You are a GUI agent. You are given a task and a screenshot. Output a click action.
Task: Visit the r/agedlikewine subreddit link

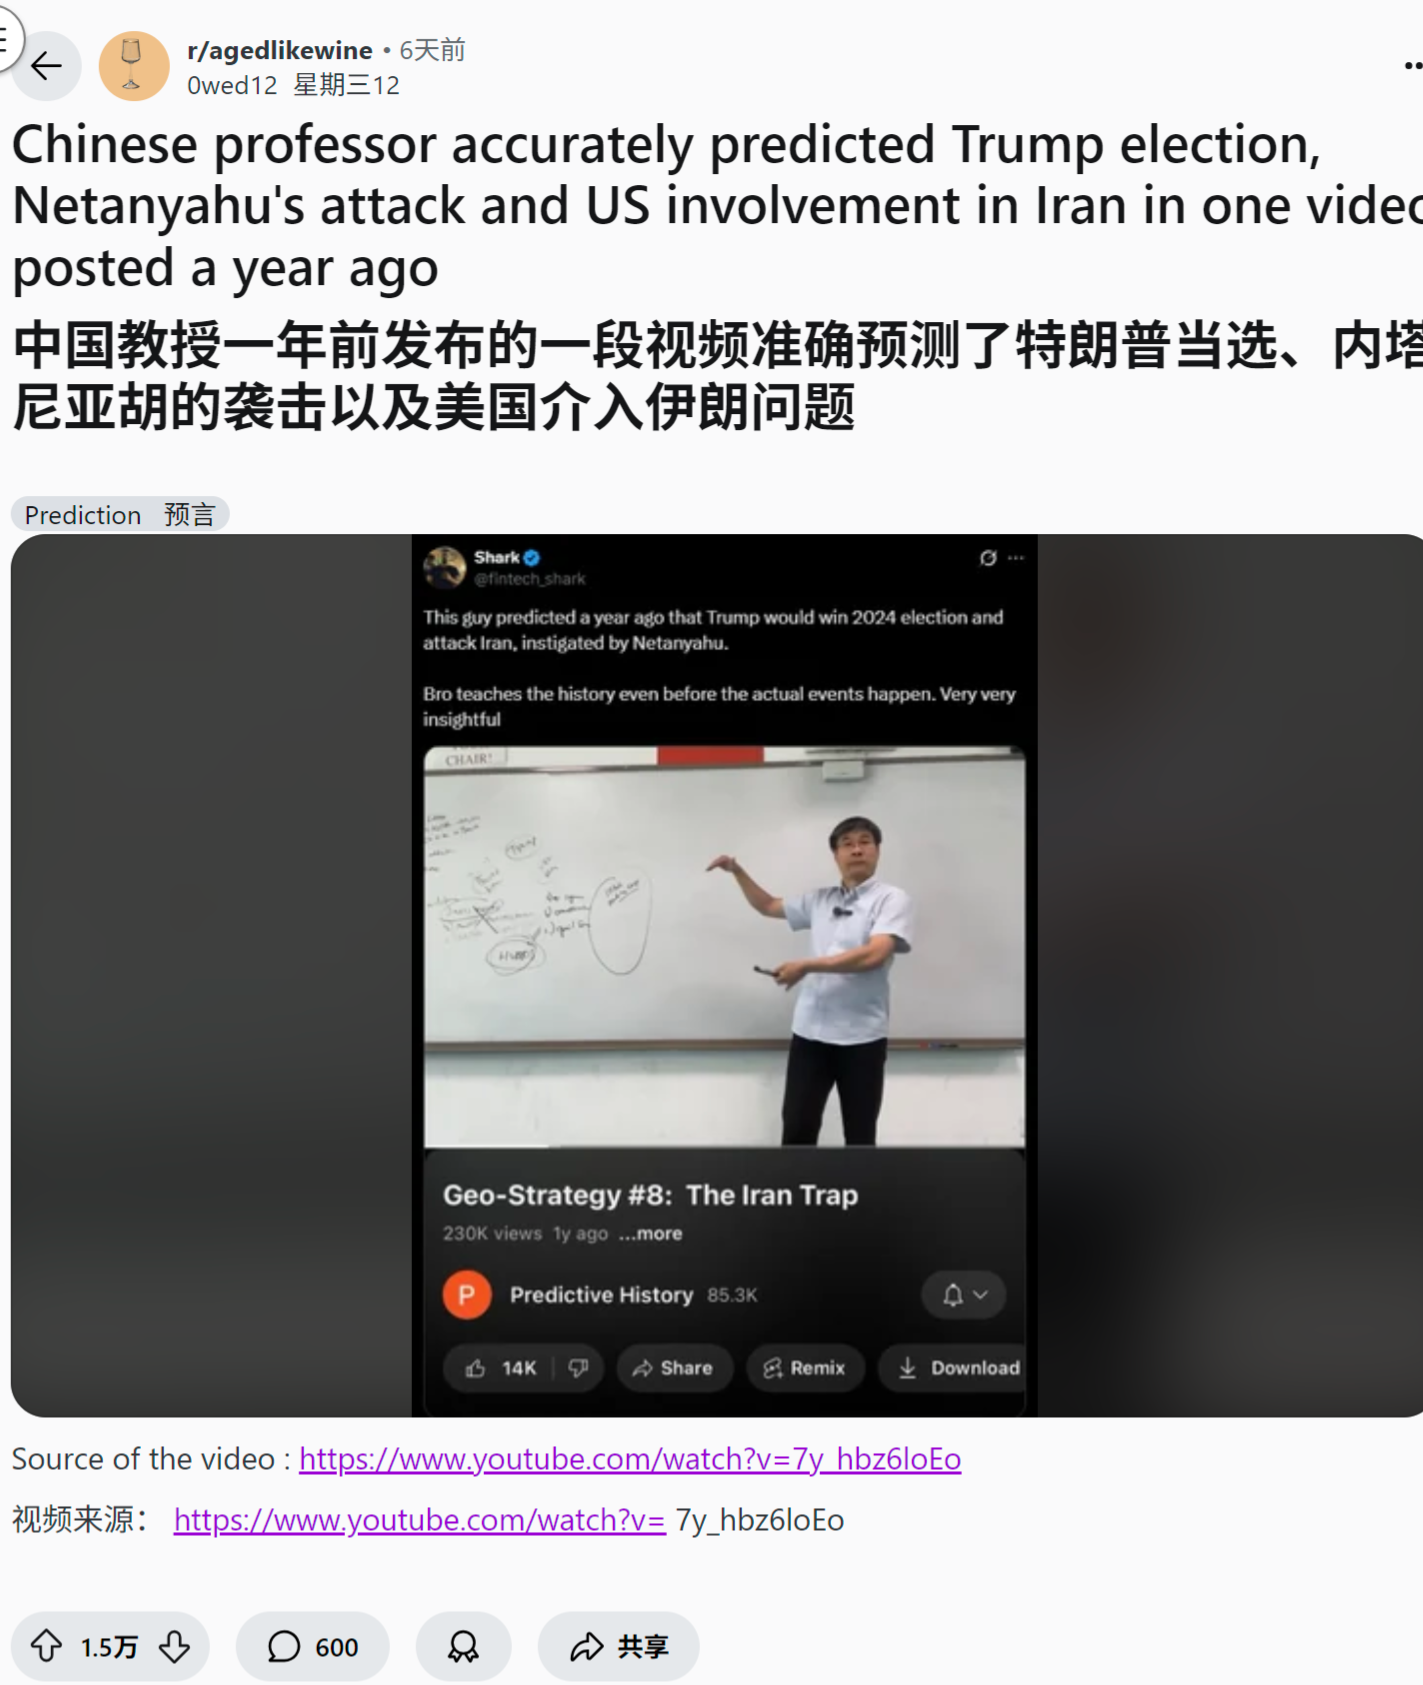click(279, 50)
